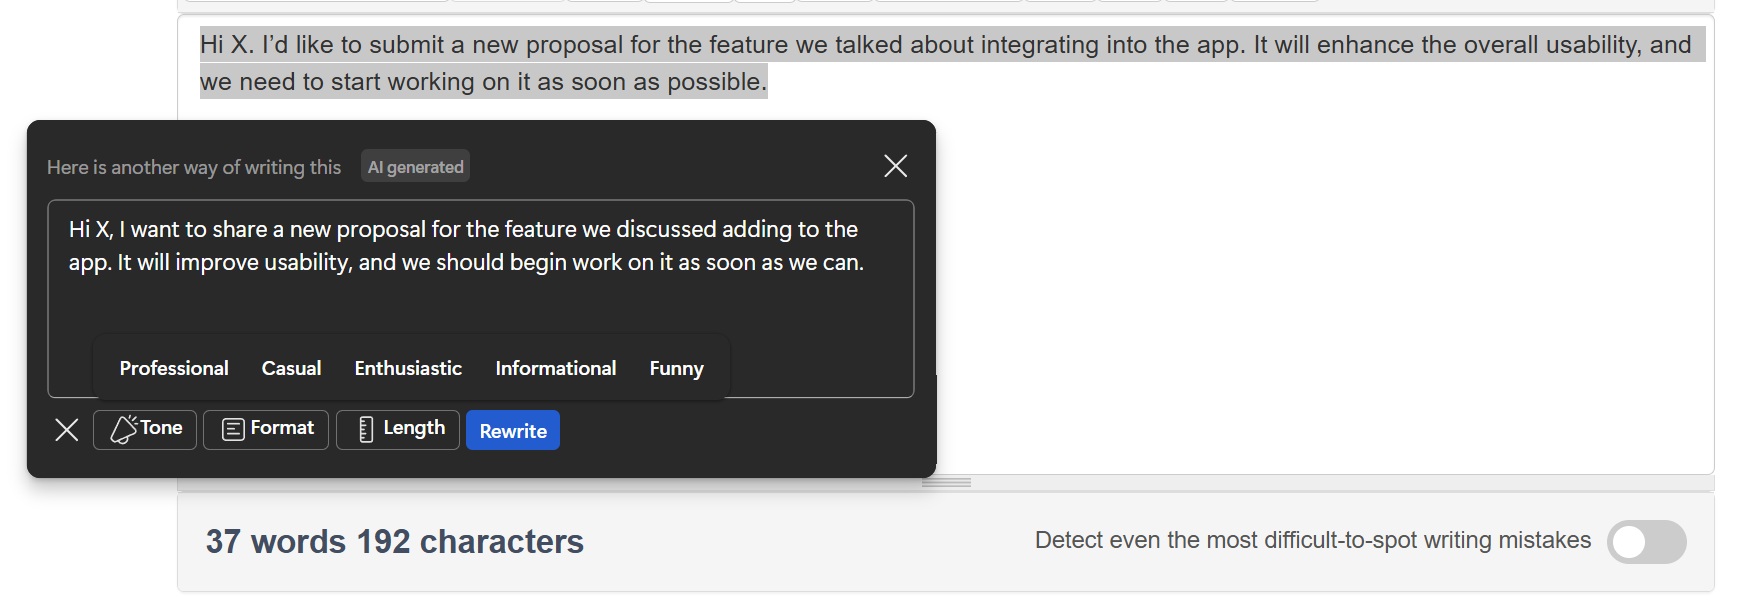The width and height of the screenshot is (1737, 614).
Task: Choose the Casual tone option
Action: pos(291,368)
